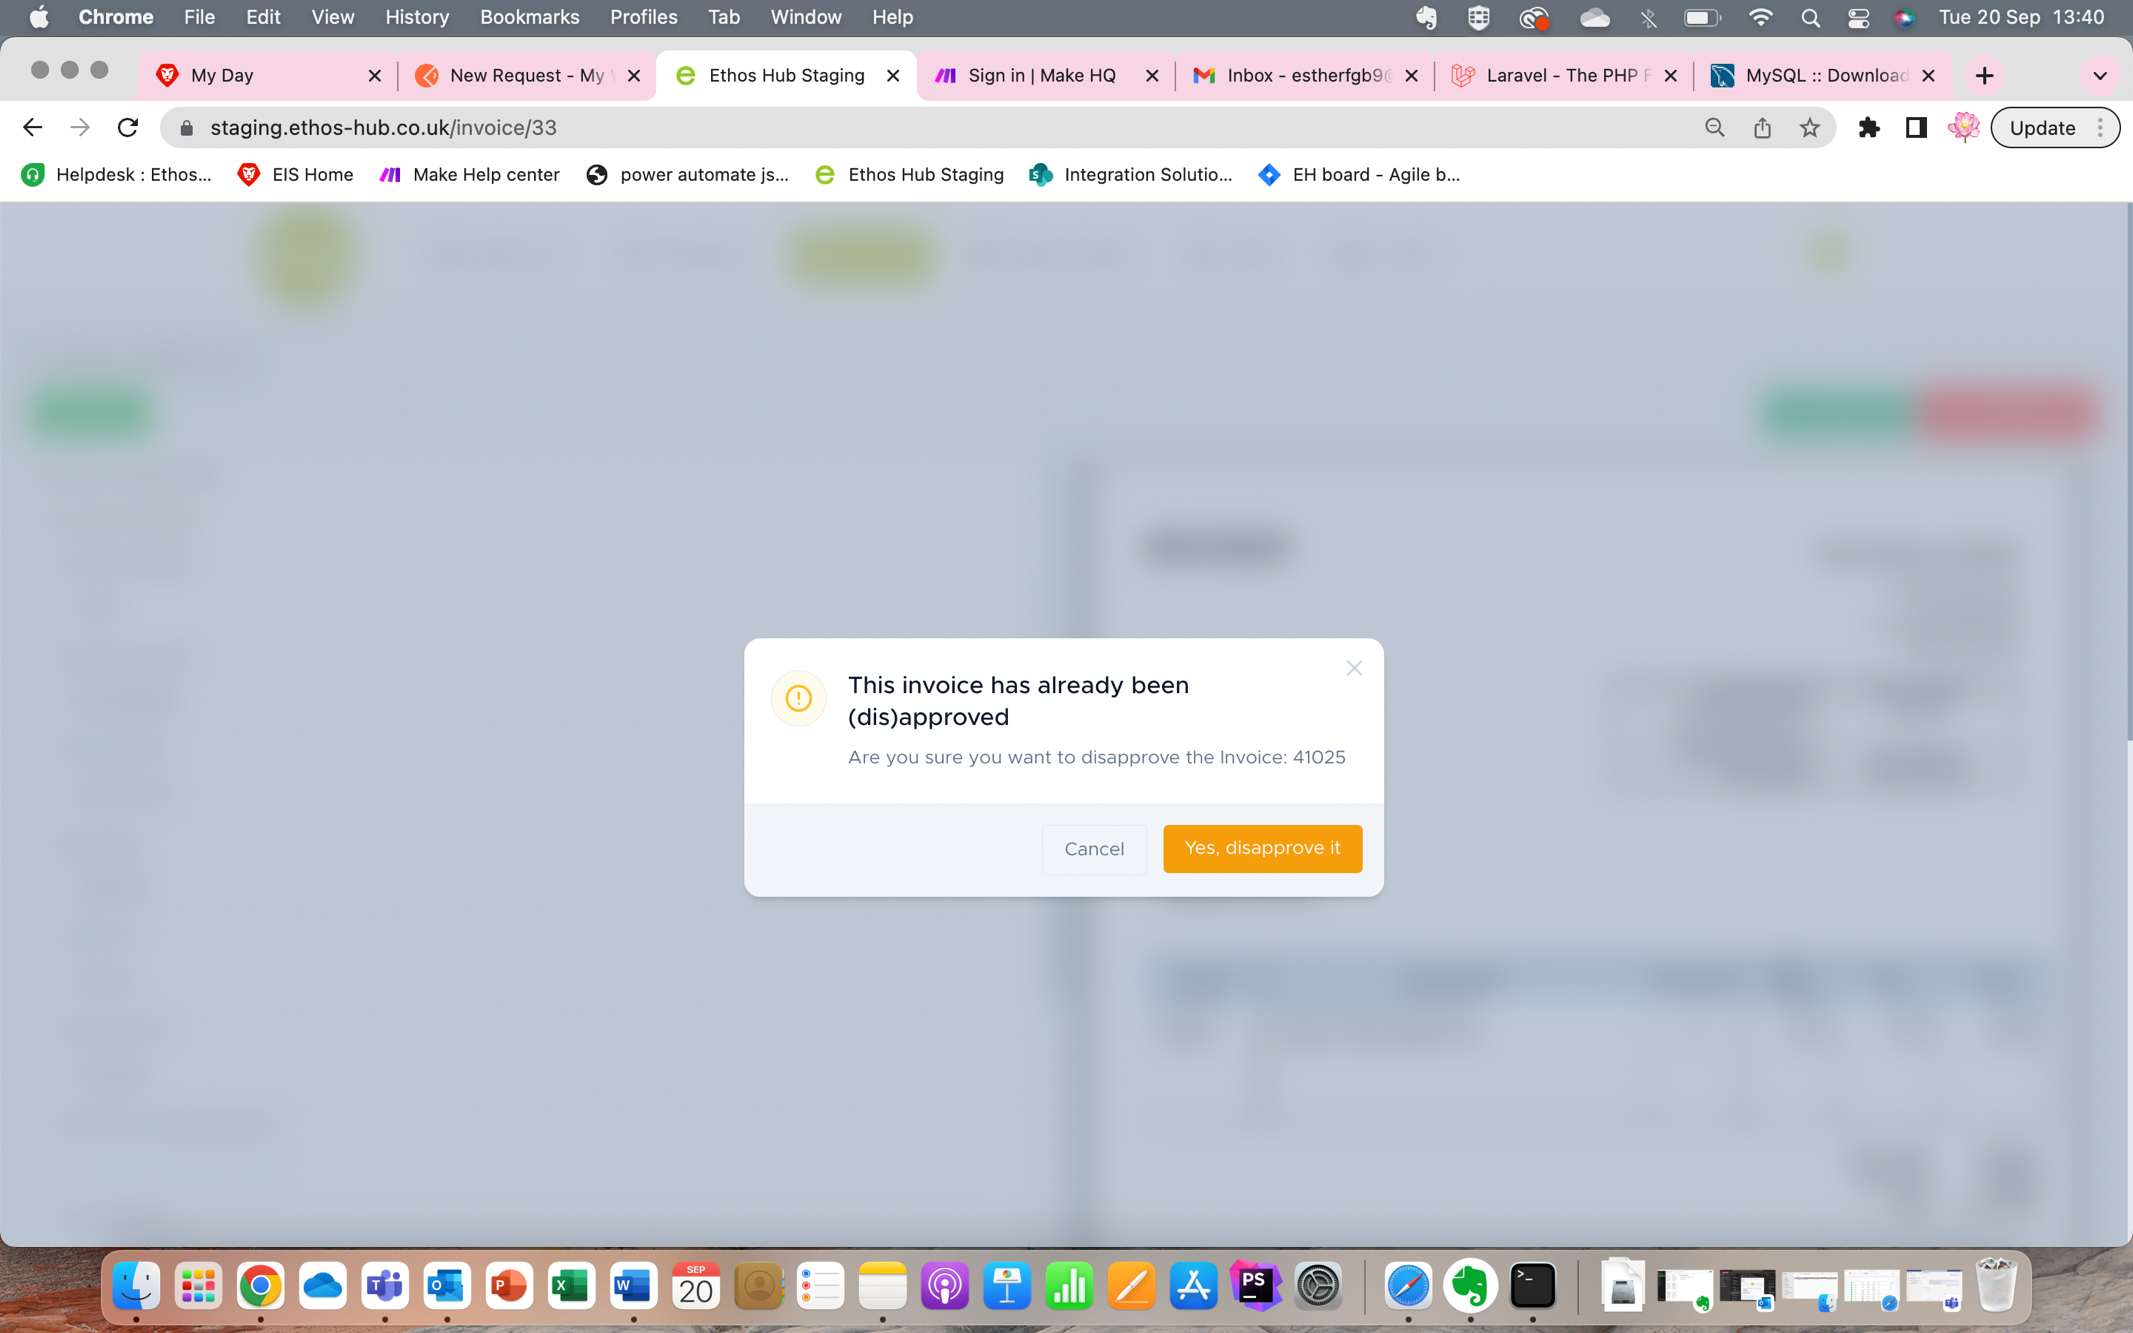2133x1333 pixels.
Task: Toggle Chrome side panel icon
Action: tap(1916, 127)
